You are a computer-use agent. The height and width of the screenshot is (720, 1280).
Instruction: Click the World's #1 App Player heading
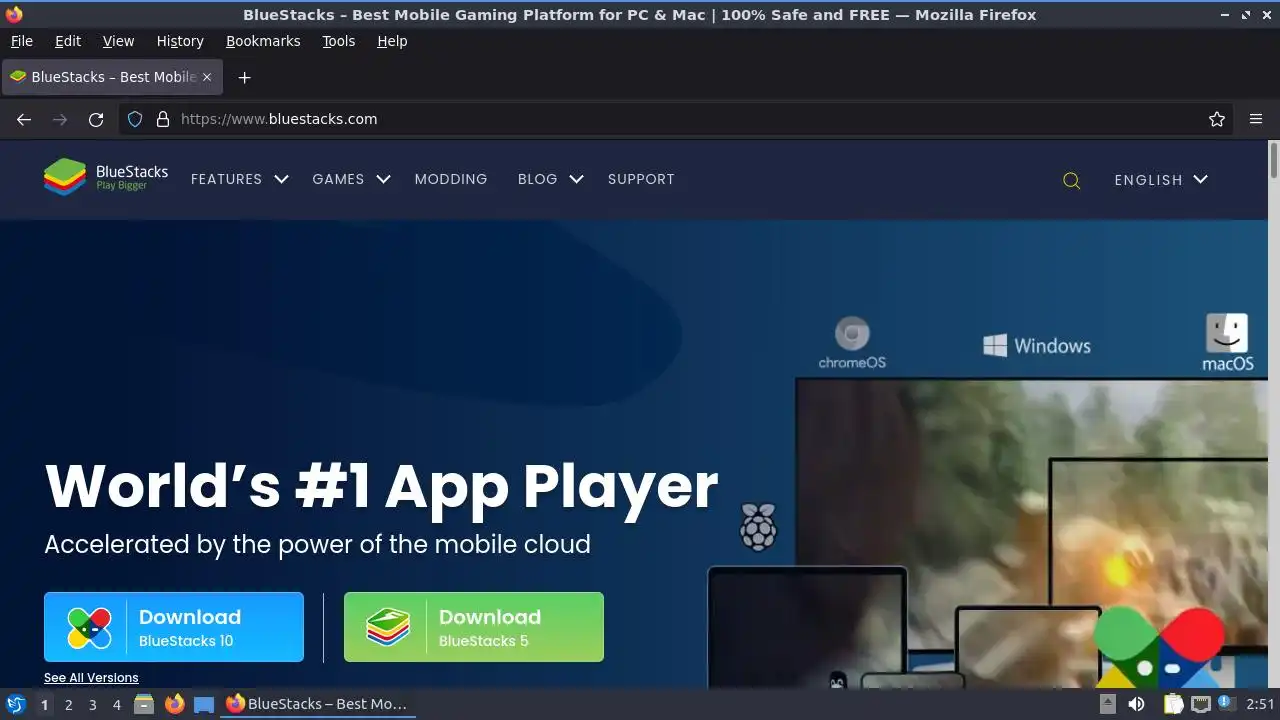381,486
